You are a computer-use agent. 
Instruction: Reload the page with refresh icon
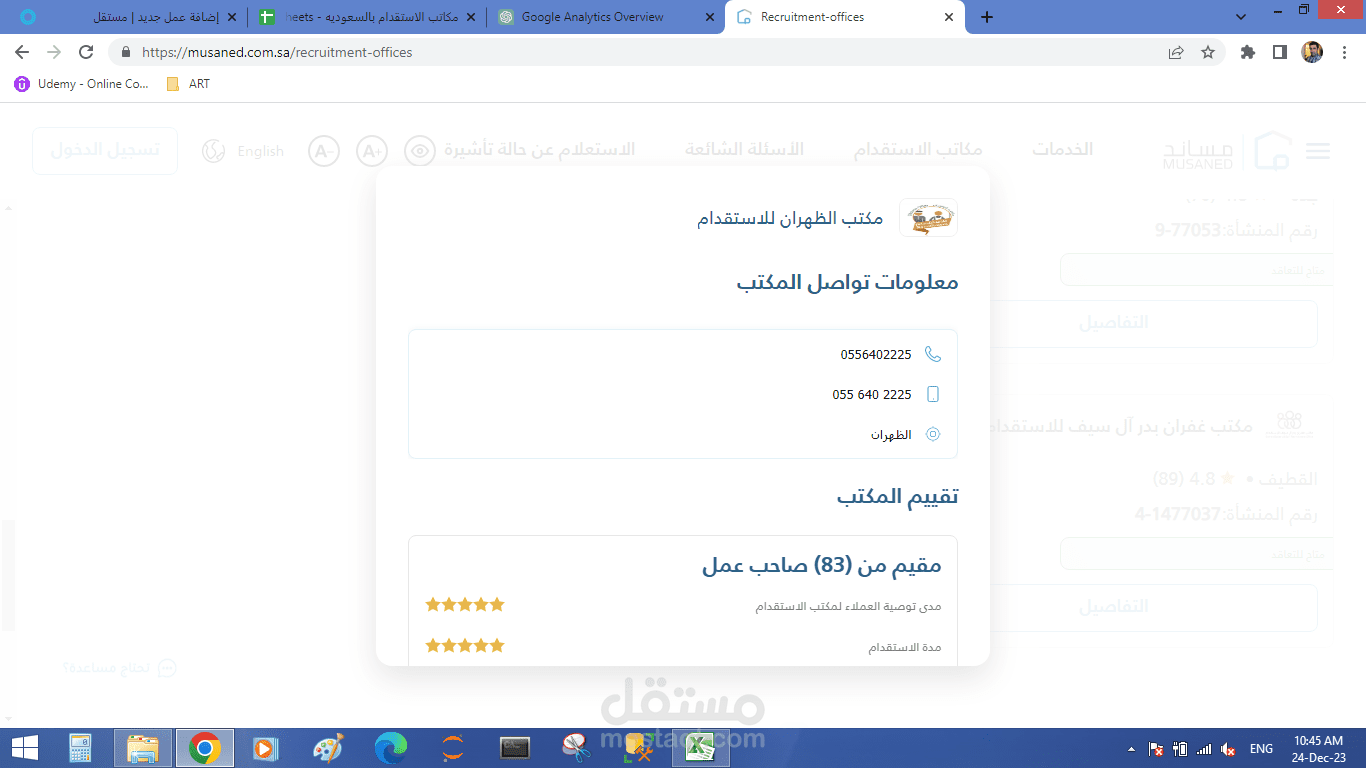coord(86,52)
